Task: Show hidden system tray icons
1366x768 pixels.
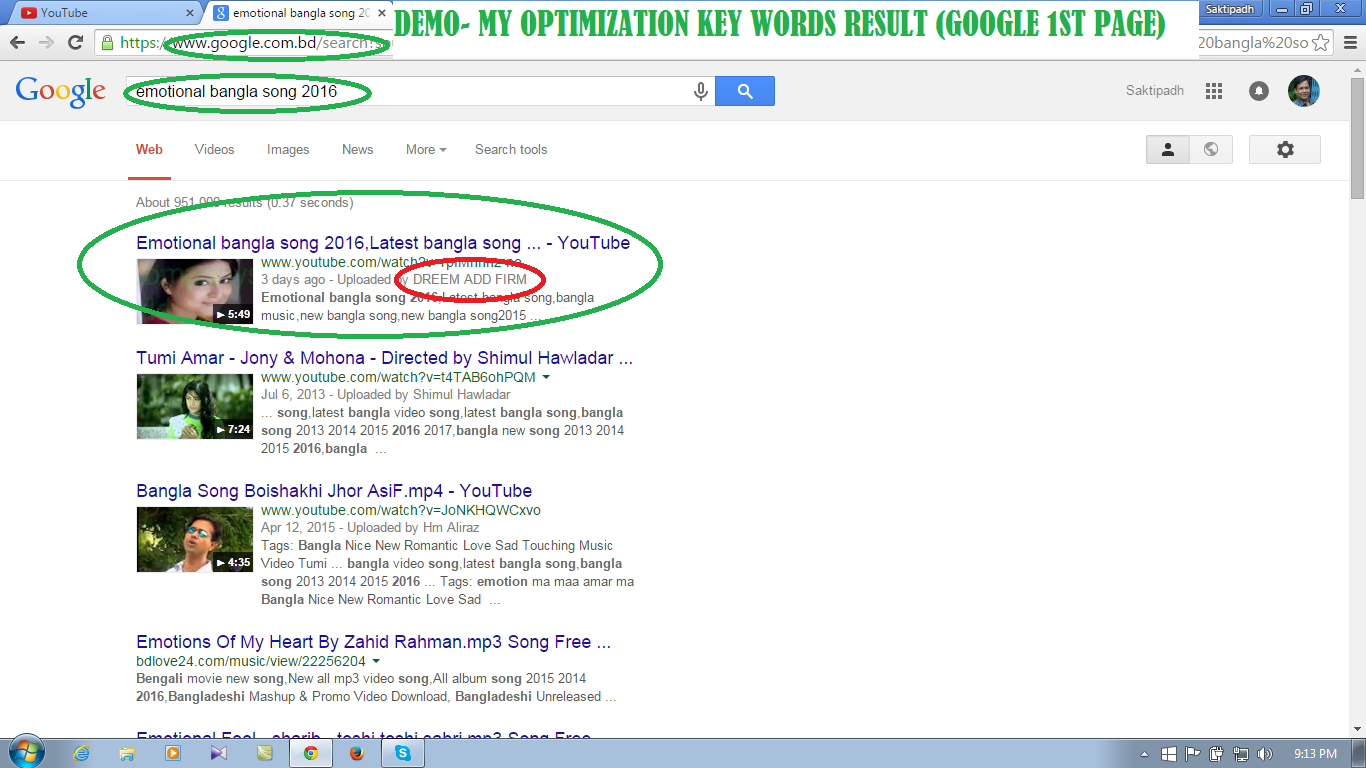Action: (x=1144, y=754)
